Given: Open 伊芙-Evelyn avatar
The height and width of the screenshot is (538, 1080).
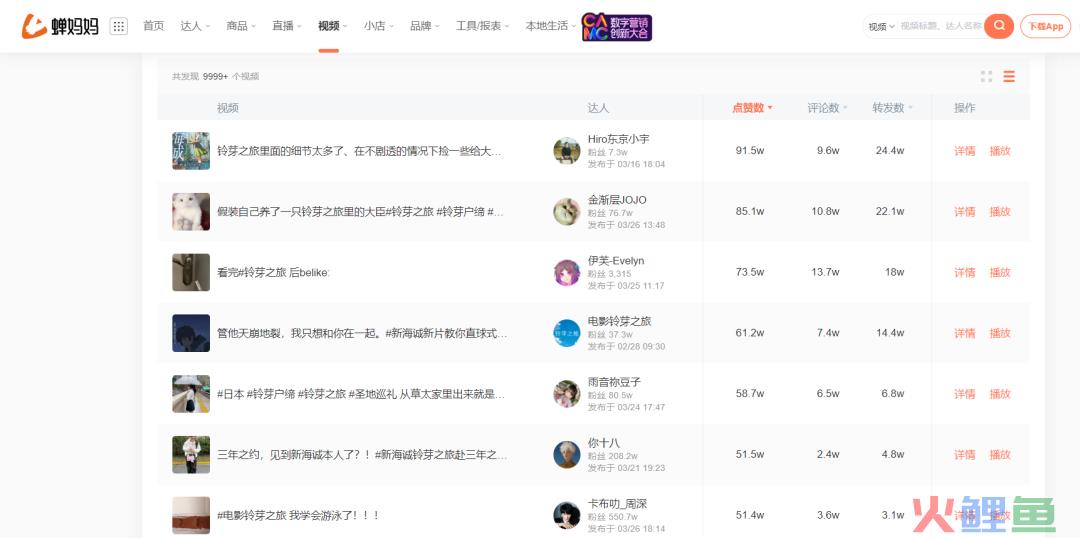Looking at the screenshot, I should (x=567, y=272).
